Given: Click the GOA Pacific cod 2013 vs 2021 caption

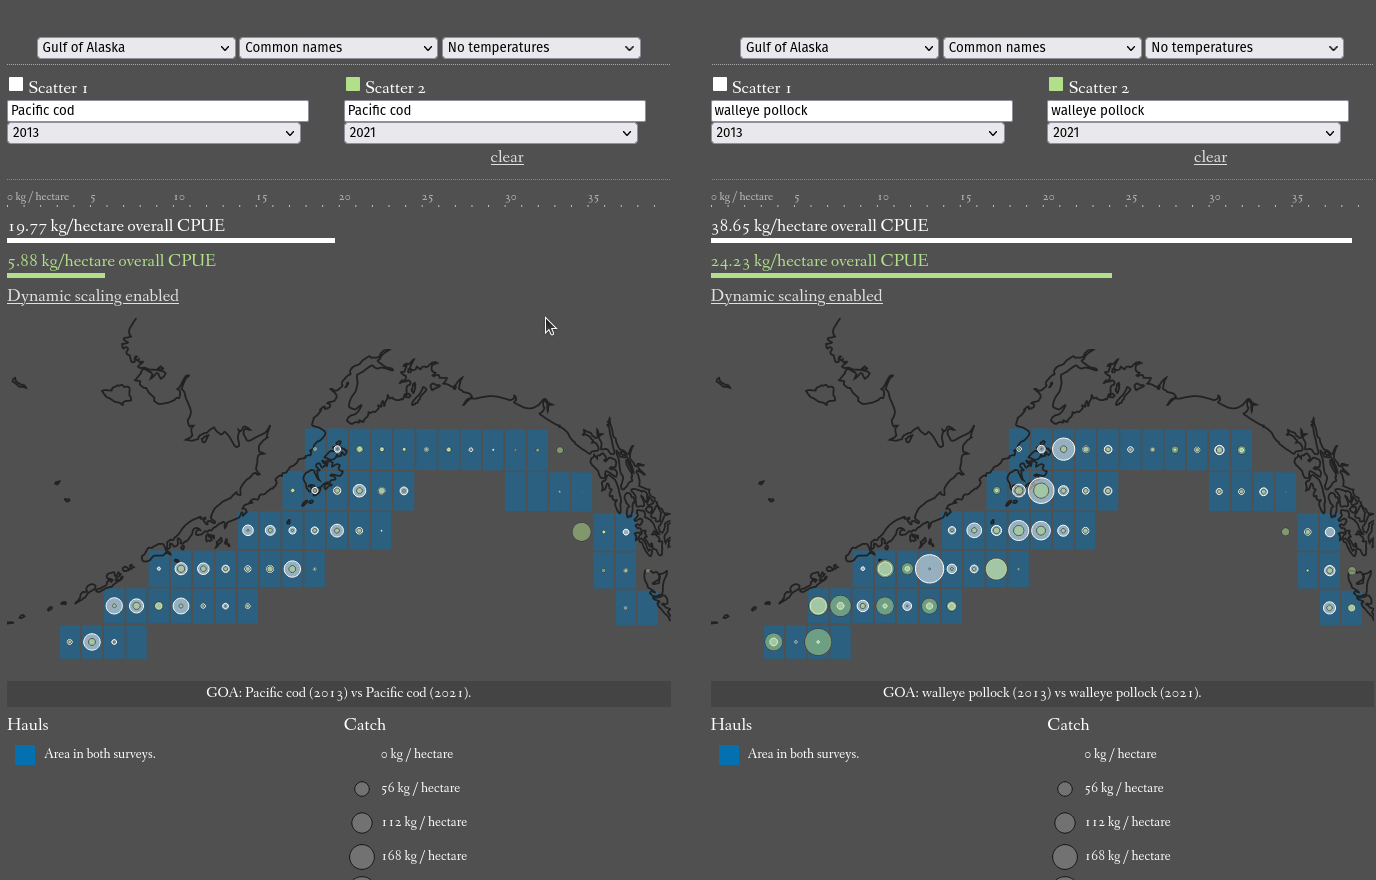Looking at the screenshot, I should [339, 693].
